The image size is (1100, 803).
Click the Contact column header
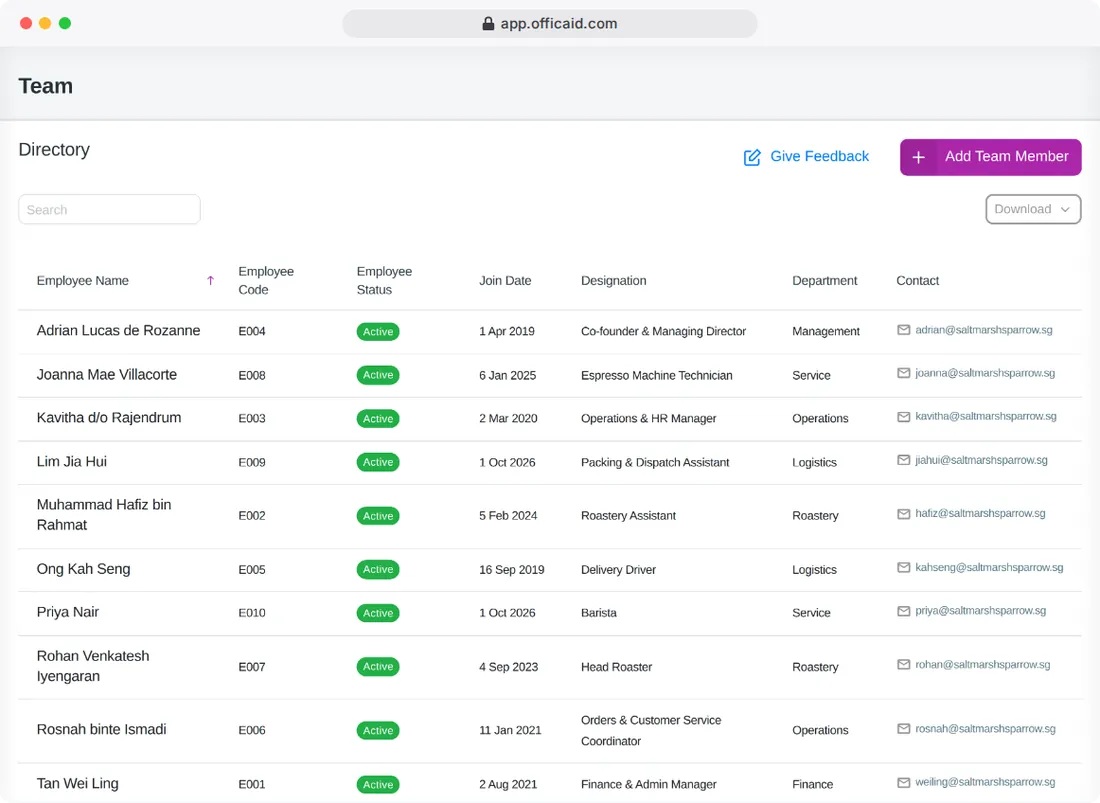[x=918, y=281]
